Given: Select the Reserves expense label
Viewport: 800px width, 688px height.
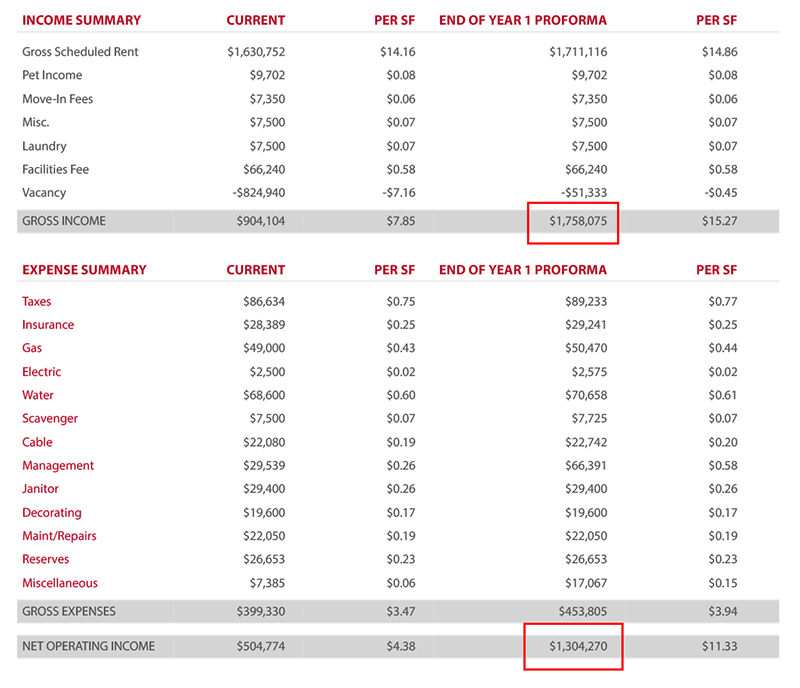Looking at the screenshot, I should click(46, 560).
